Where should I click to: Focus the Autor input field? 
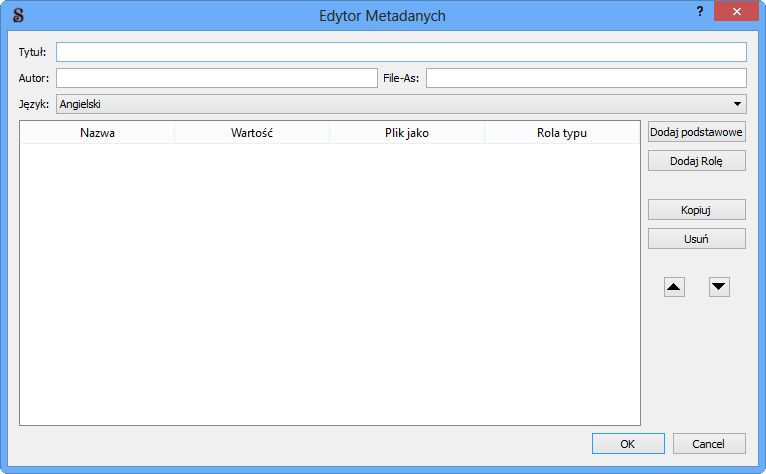coord(217,78)
